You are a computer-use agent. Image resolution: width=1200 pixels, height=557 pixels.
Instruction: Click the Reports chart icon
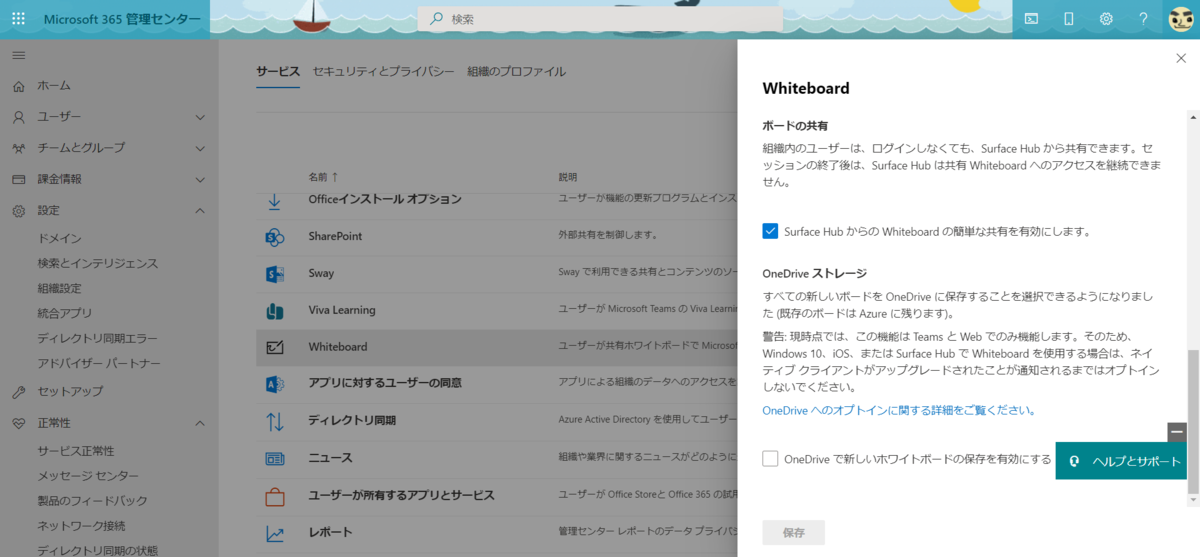pos(275,533)
